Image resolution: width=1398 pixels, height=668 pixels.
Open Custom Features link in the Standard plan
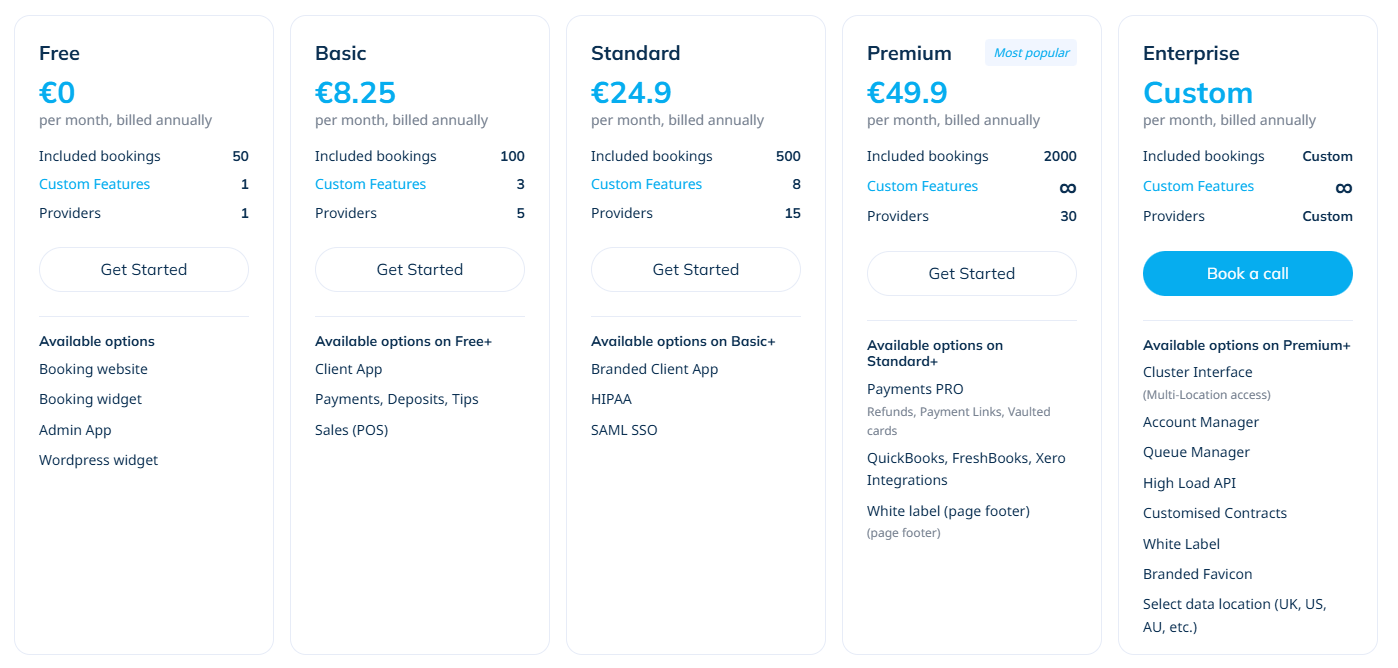pyautogui.click(x=646, y=184)
